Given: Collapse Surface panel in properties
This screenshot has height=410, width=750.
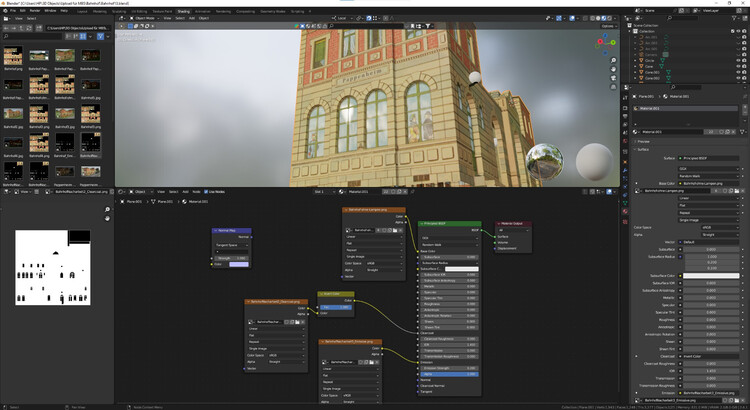Looking at the screenshot, I should pos(643,149).
